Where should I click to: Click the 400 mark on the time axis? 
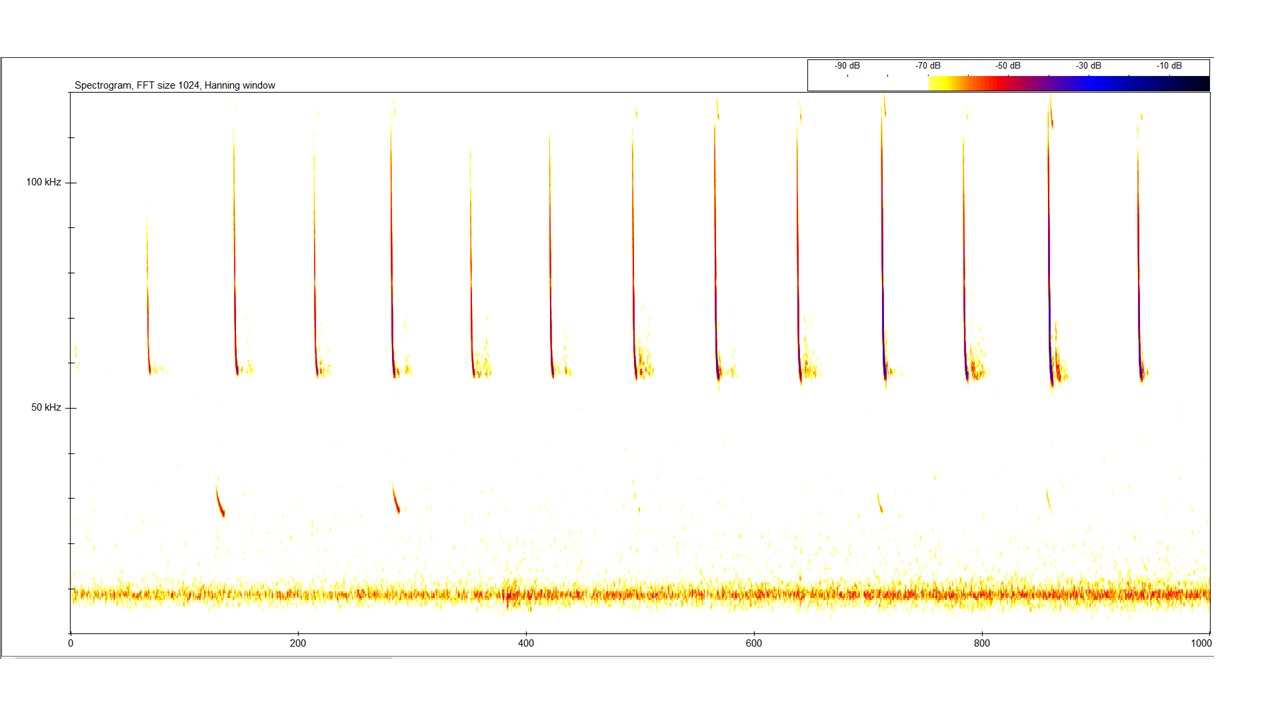pyautogui.click(x=526, y=643)
